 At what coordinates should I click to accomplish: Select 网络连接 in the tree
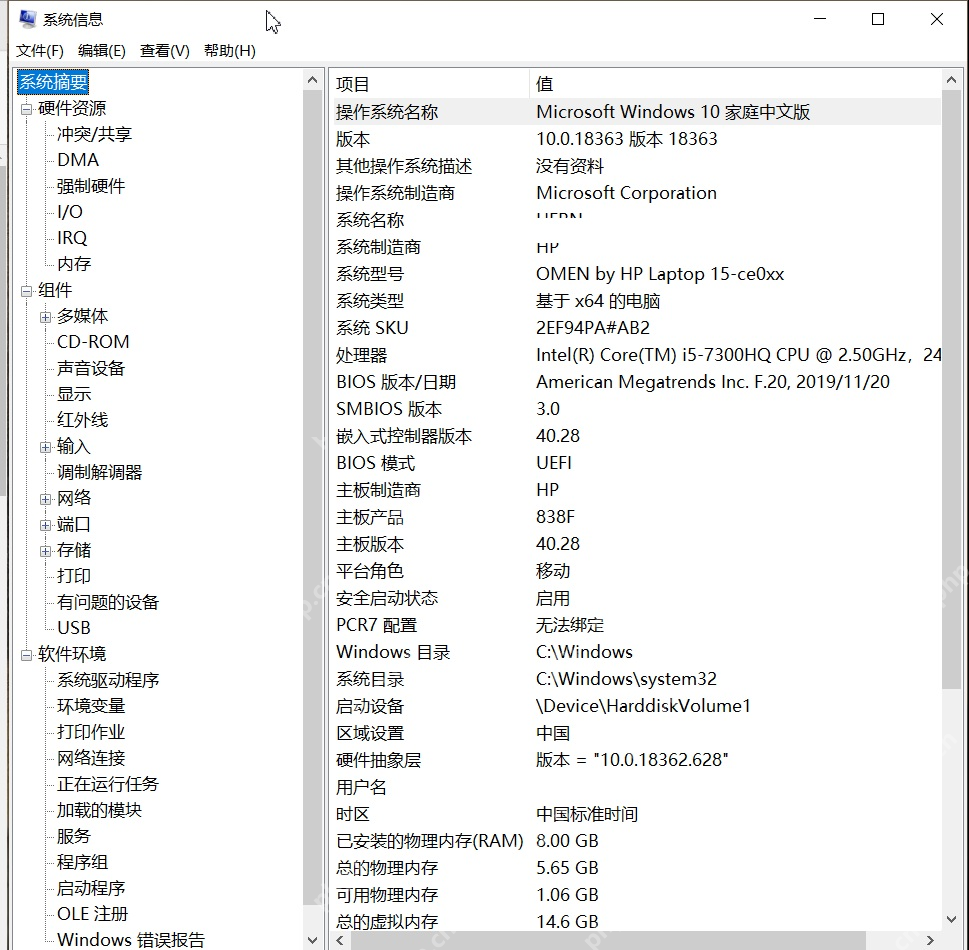click(x=91, y=758)
